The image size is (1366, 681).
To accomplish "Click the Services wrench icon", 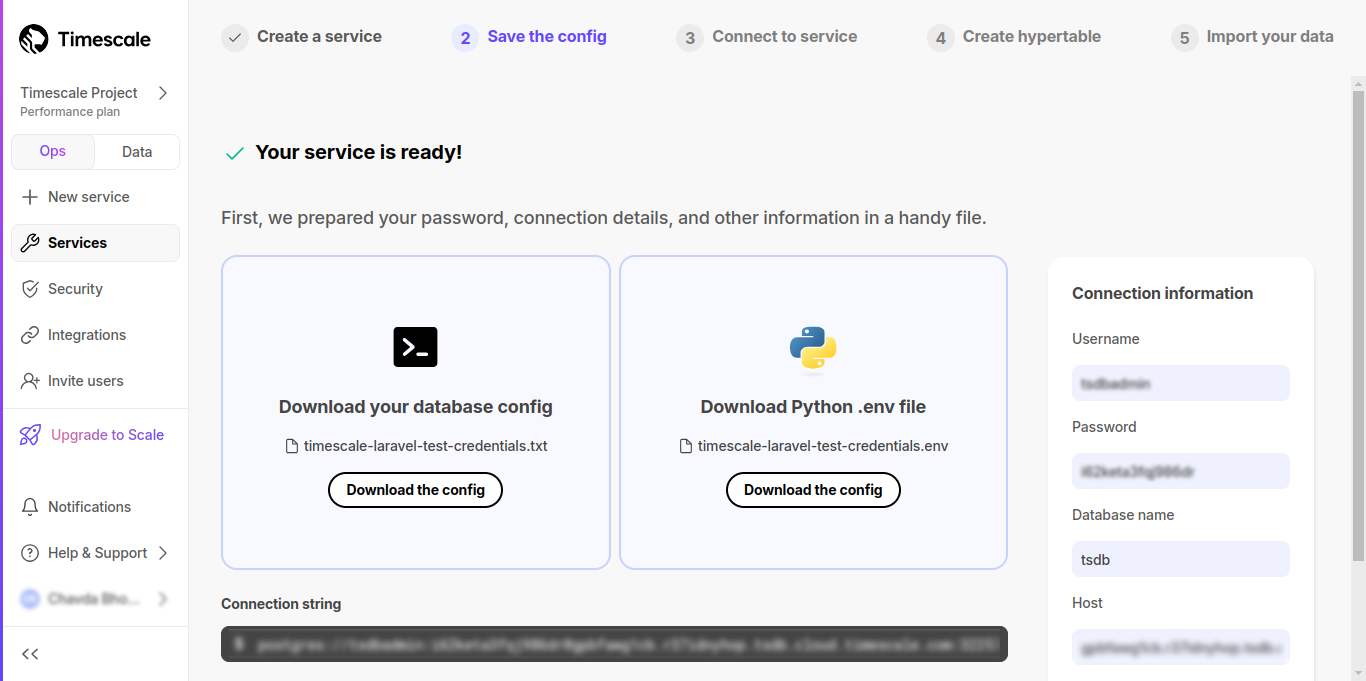I will pos(30,243).
